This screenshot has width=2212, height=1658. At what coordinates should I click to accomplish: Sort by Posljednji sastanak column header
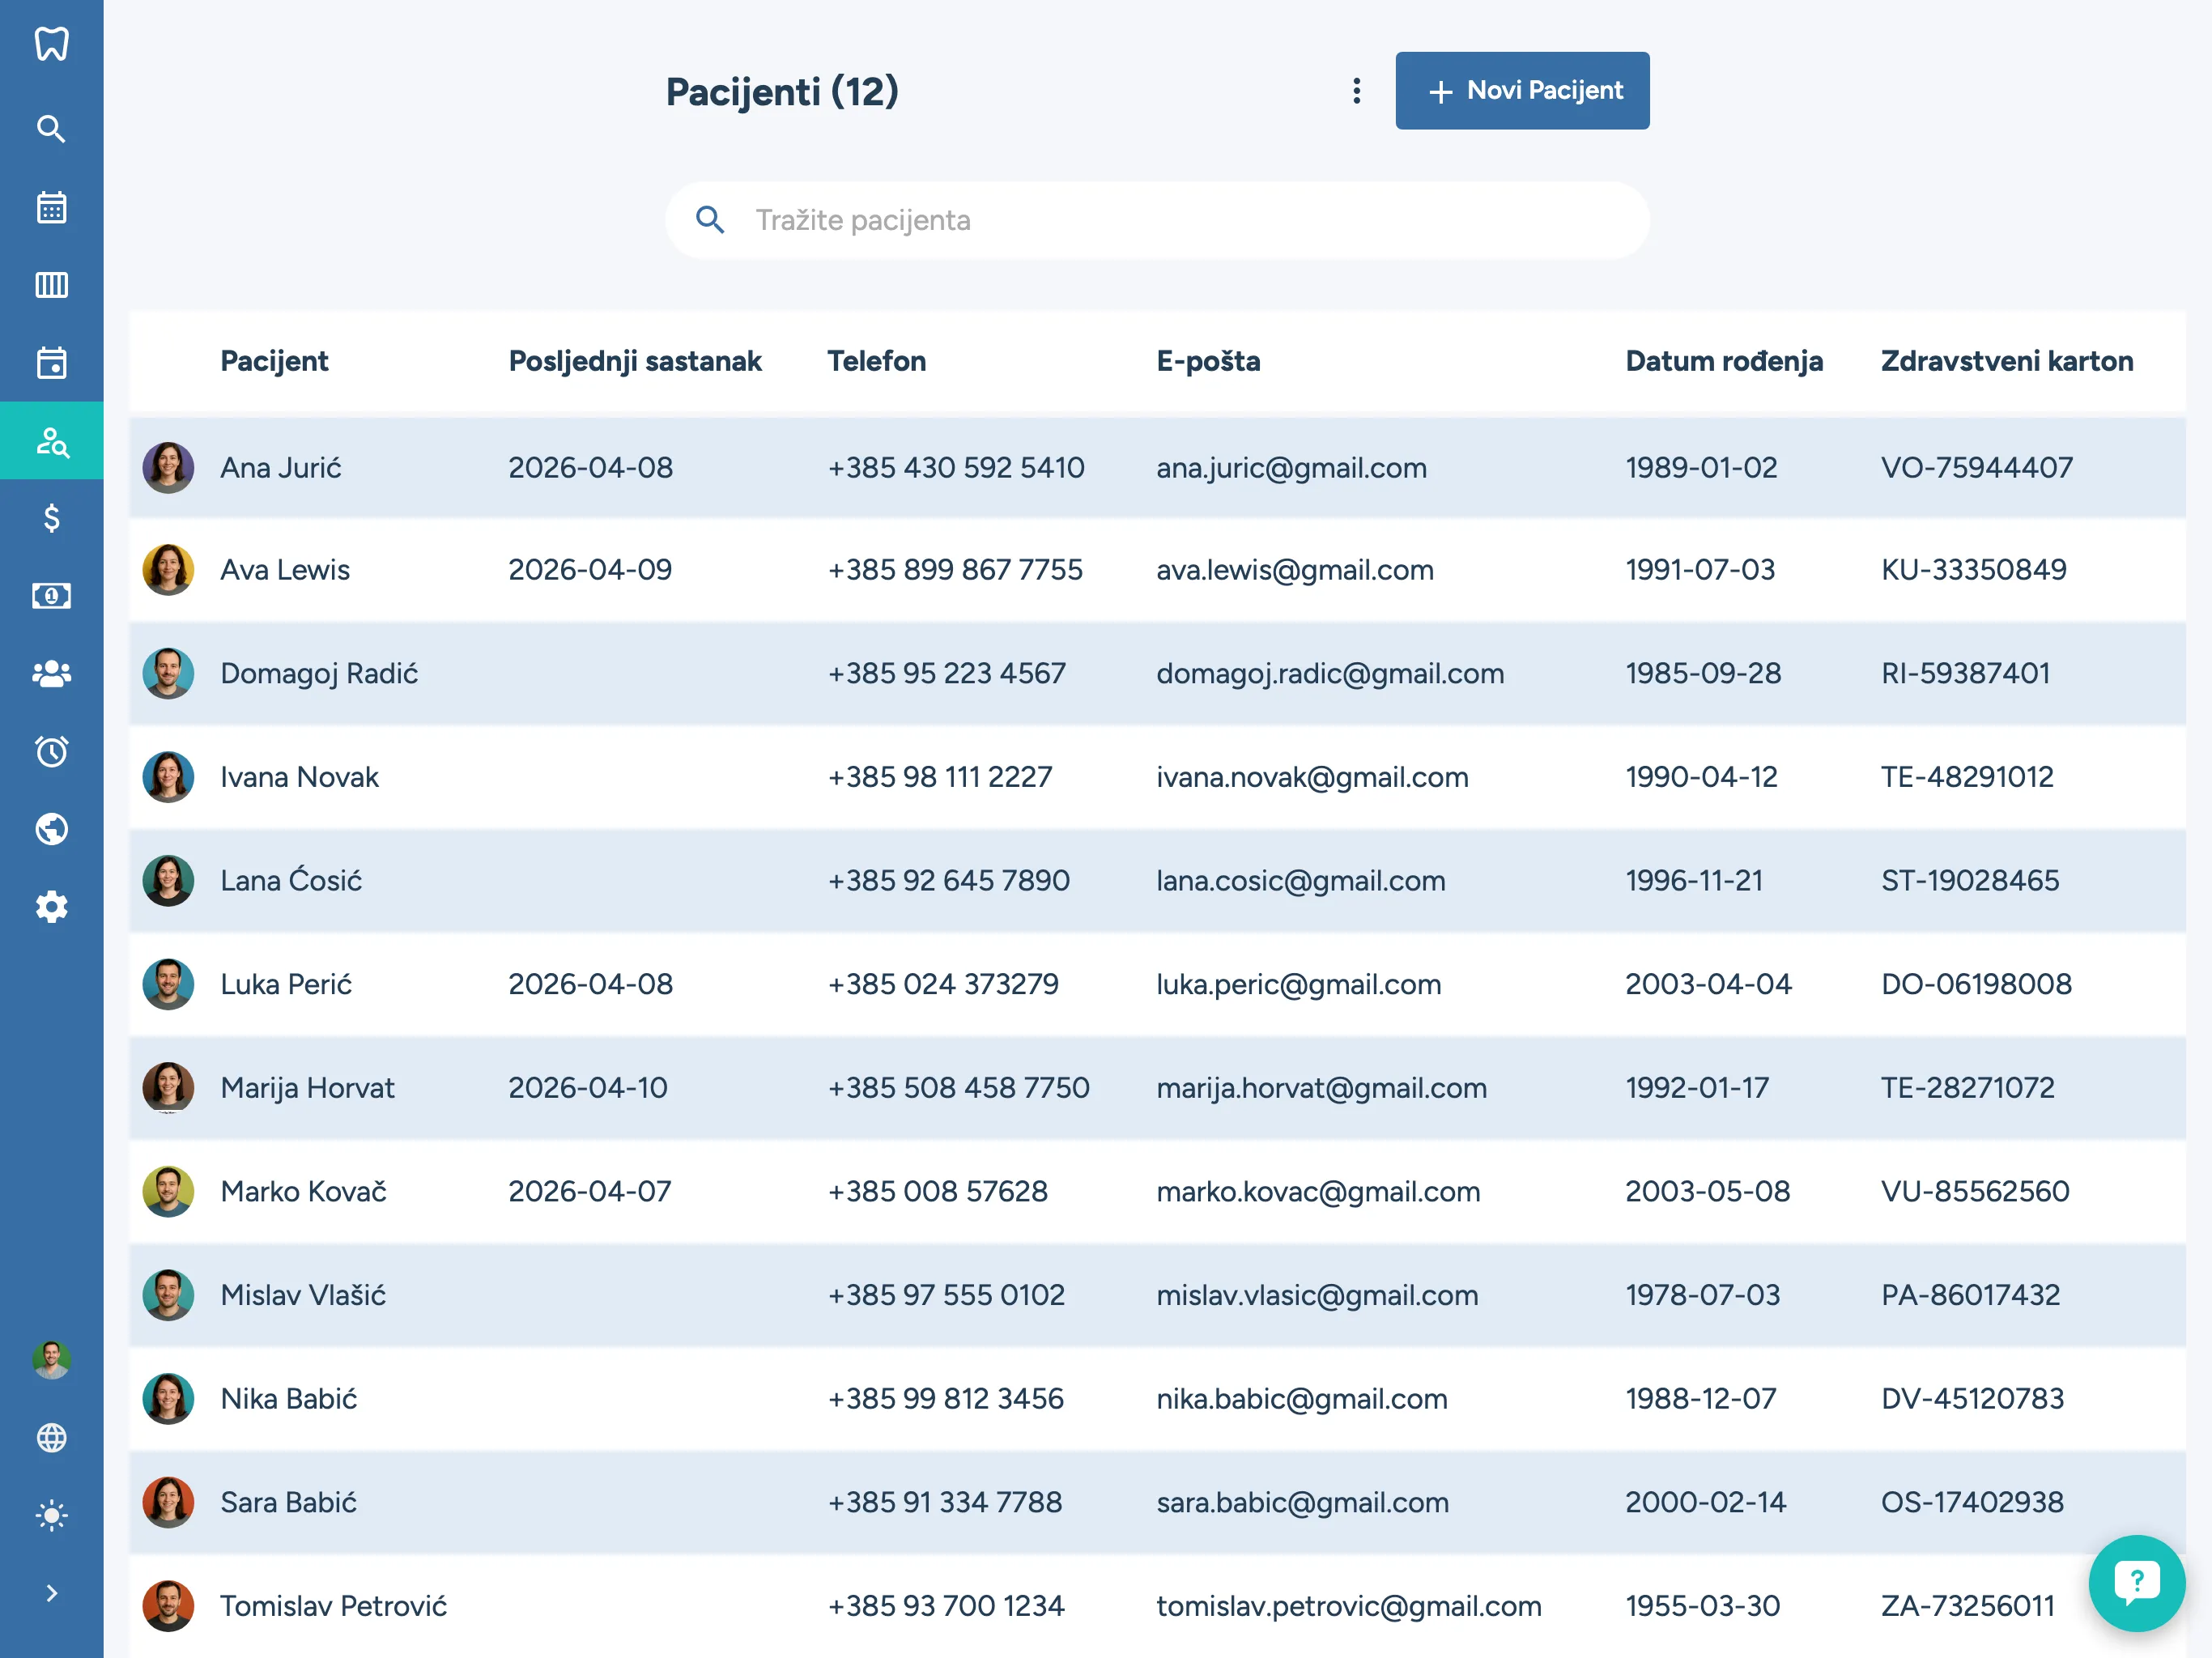[x=634, y=361]
